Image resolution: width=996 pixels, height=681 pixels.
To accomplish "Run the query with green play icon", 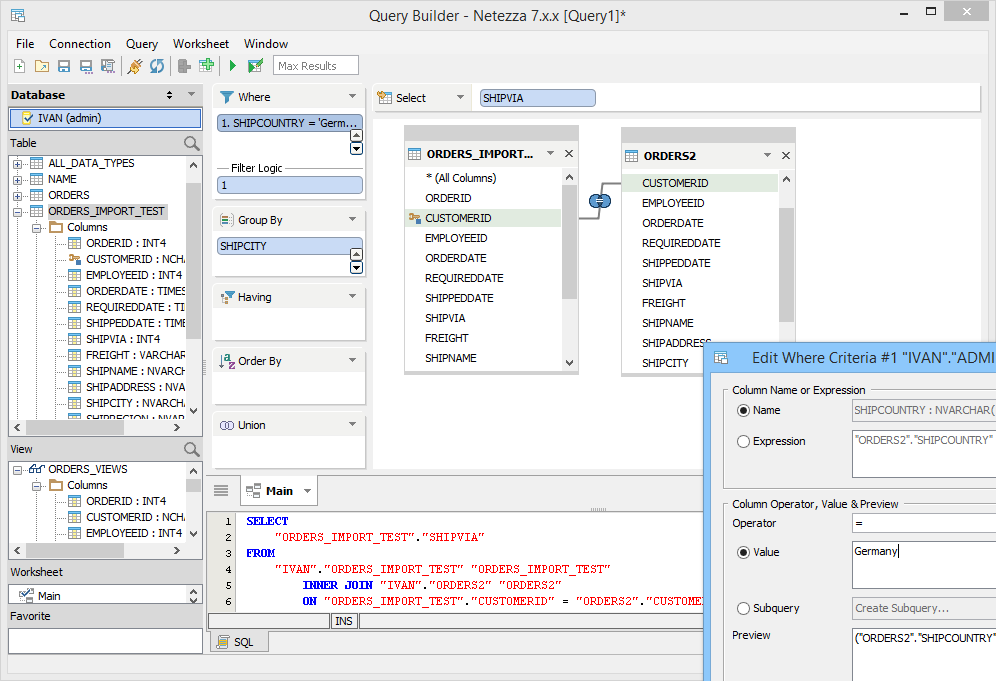I will click(x=232, y=66).
